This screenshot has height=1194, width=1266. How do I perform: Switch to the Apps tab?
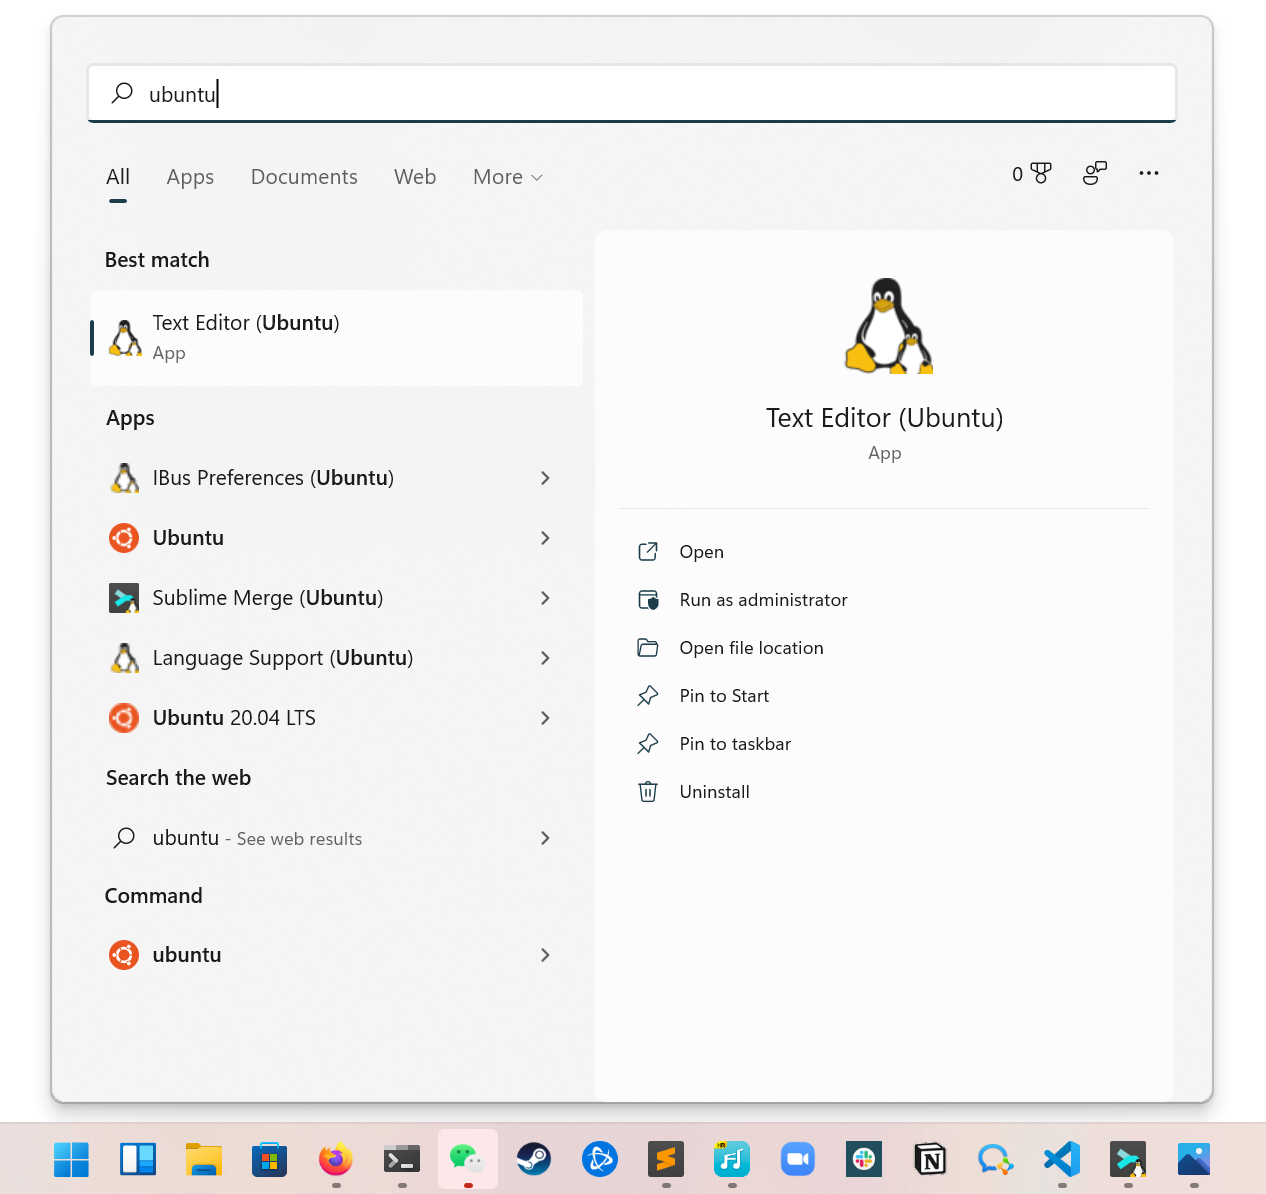189,177
